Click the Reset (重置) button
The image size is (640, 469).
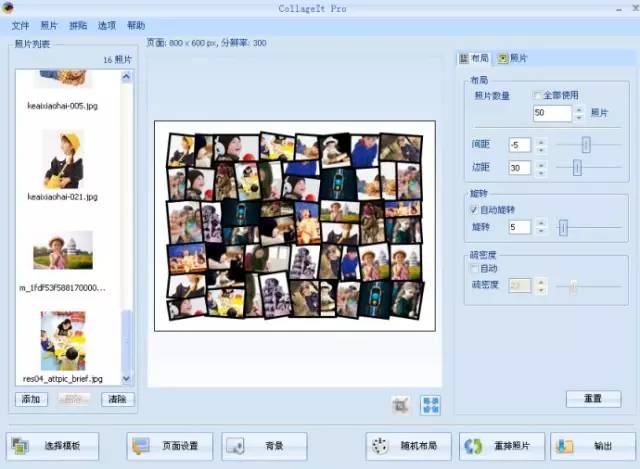[593, 398]
